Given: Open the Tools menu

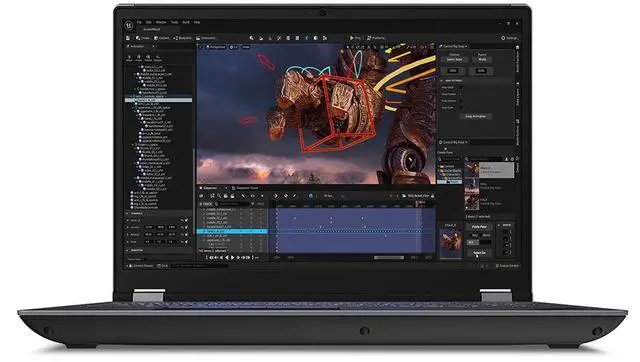Looking at the screenshot, I should [x=174, y=22].
